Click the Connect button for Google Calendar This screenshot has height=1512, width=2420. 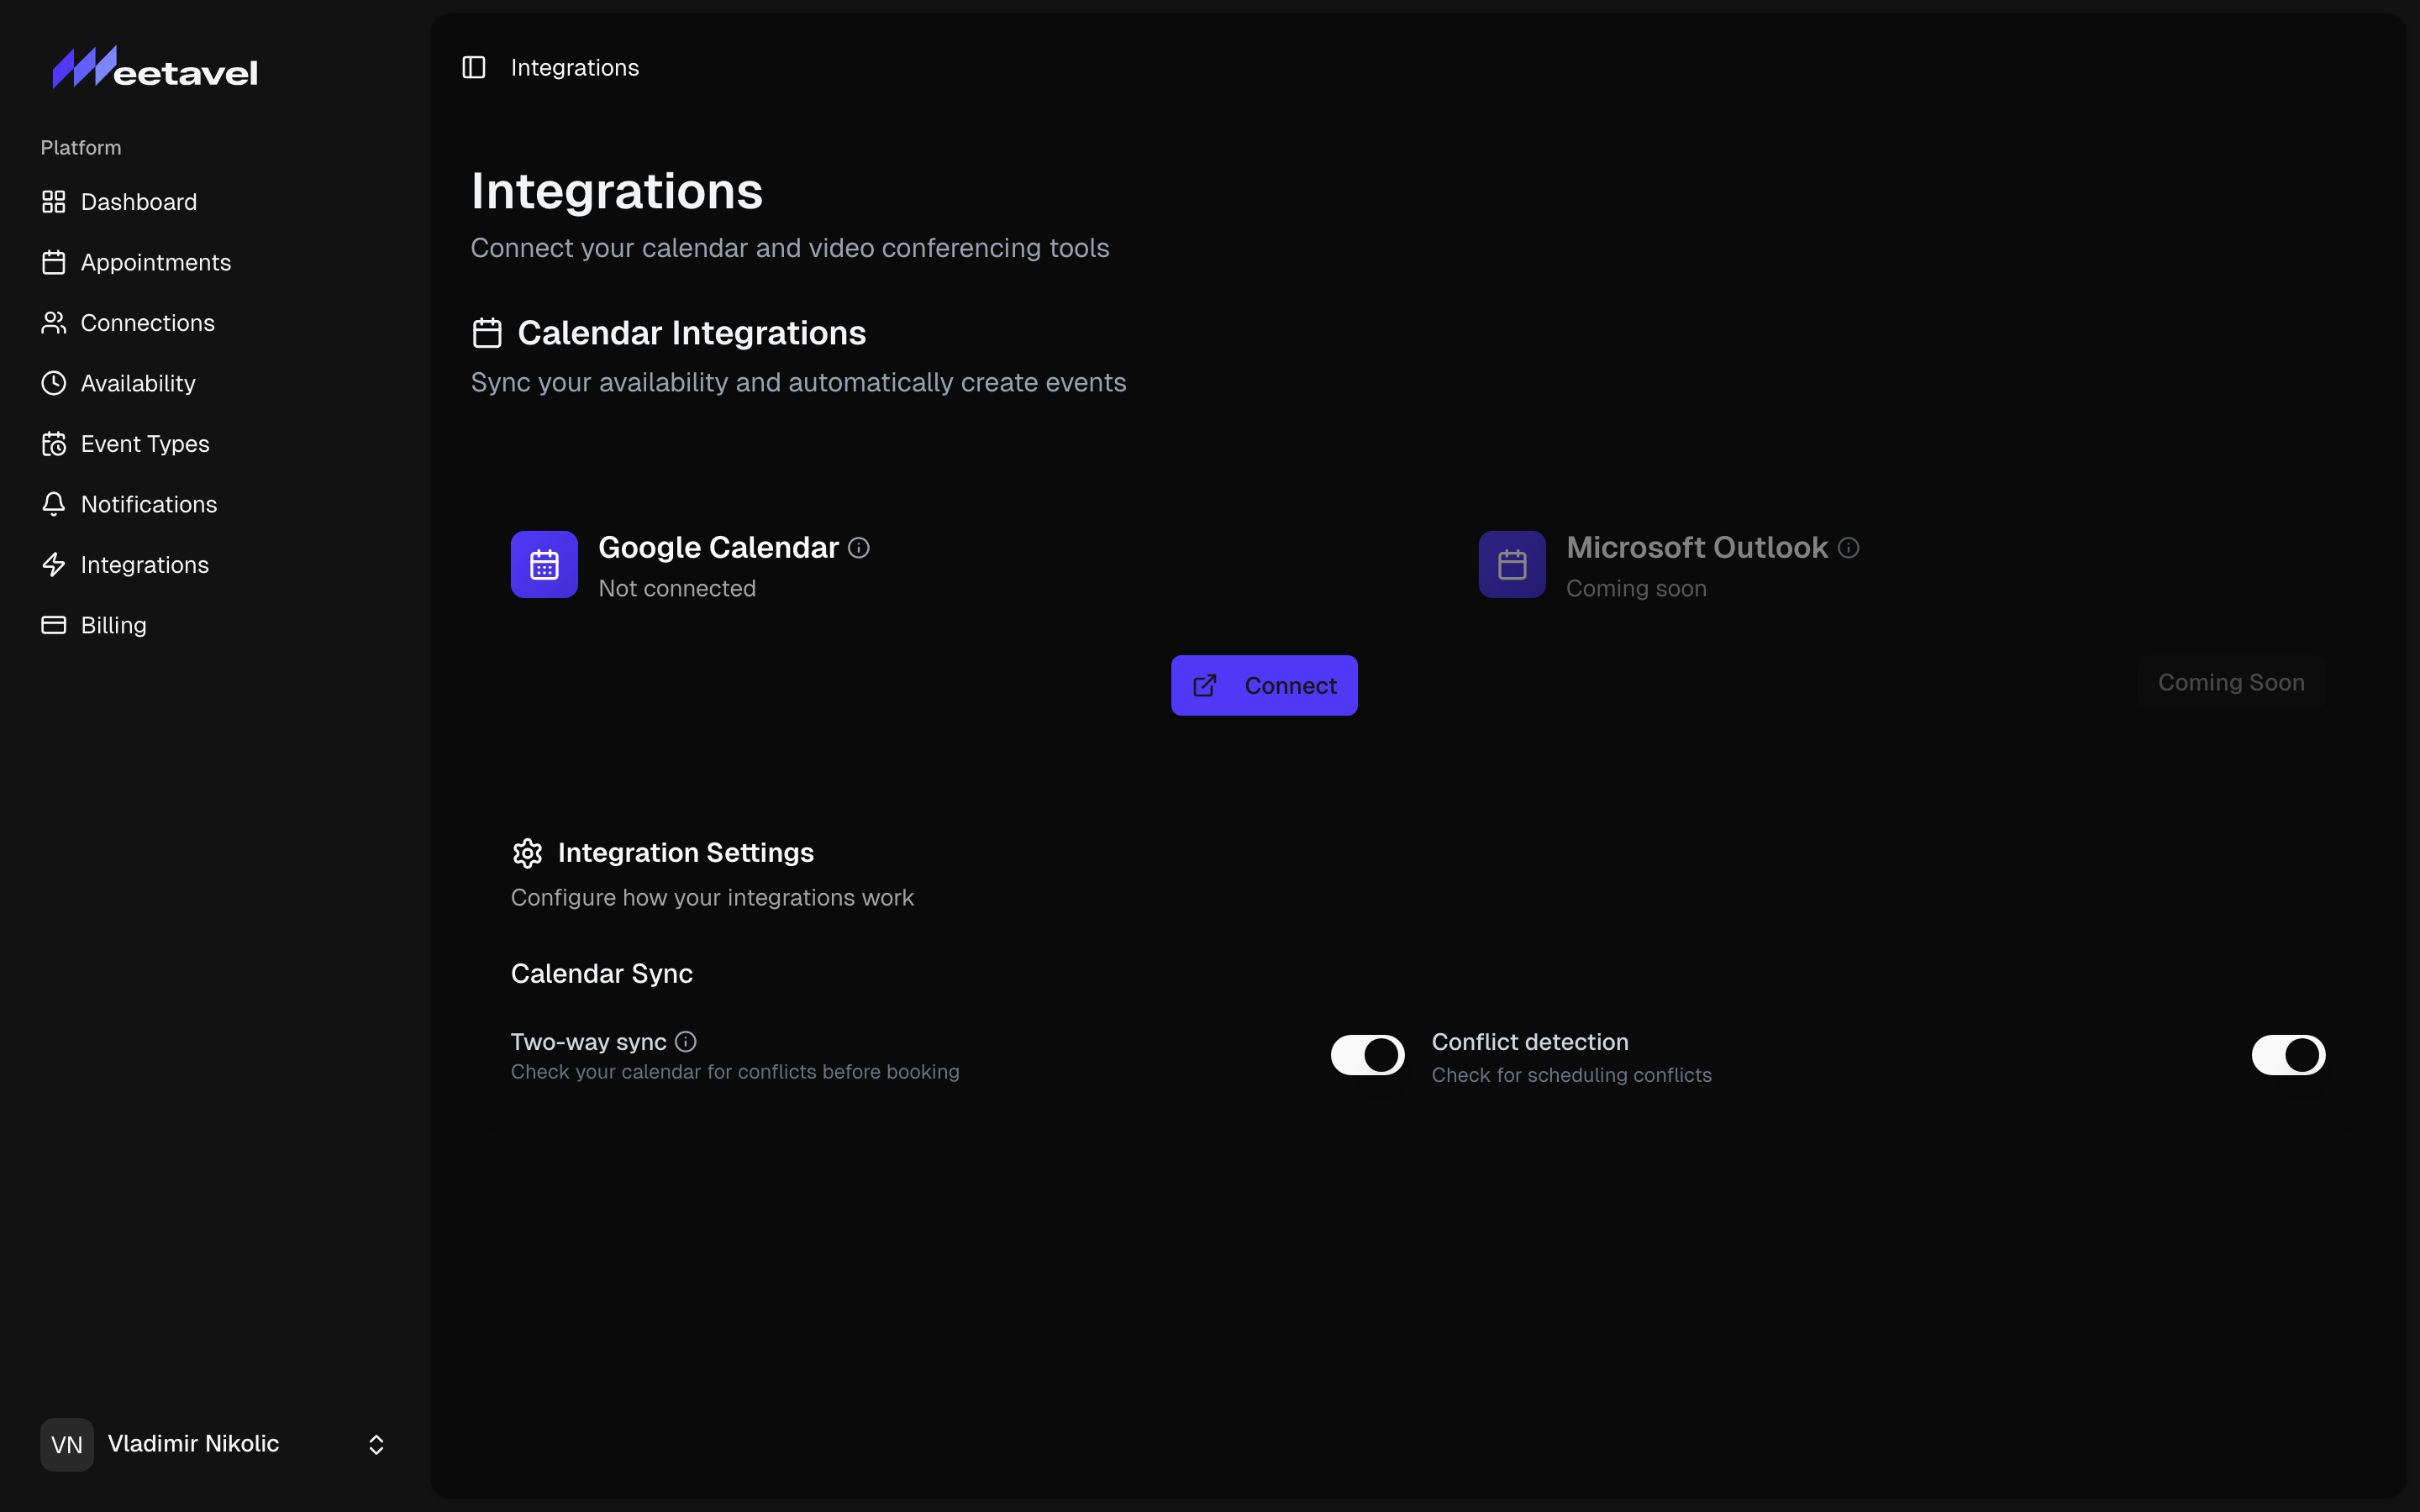click(1263, 685)
